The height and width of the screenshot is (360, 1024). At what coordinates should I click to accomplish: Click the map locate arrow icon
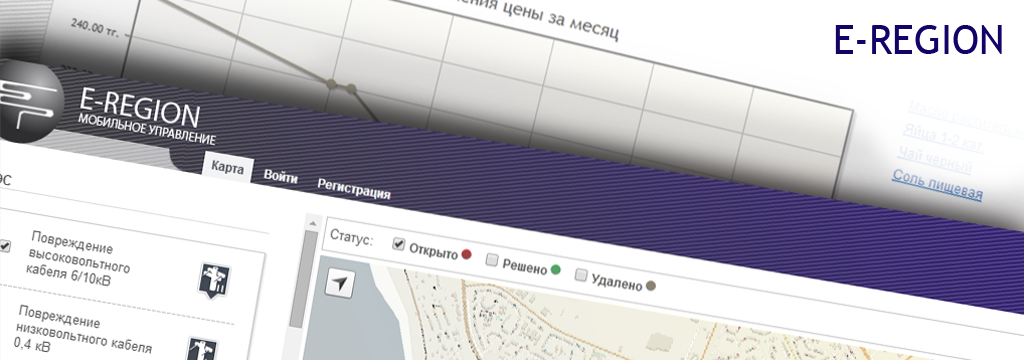[340, 284]
